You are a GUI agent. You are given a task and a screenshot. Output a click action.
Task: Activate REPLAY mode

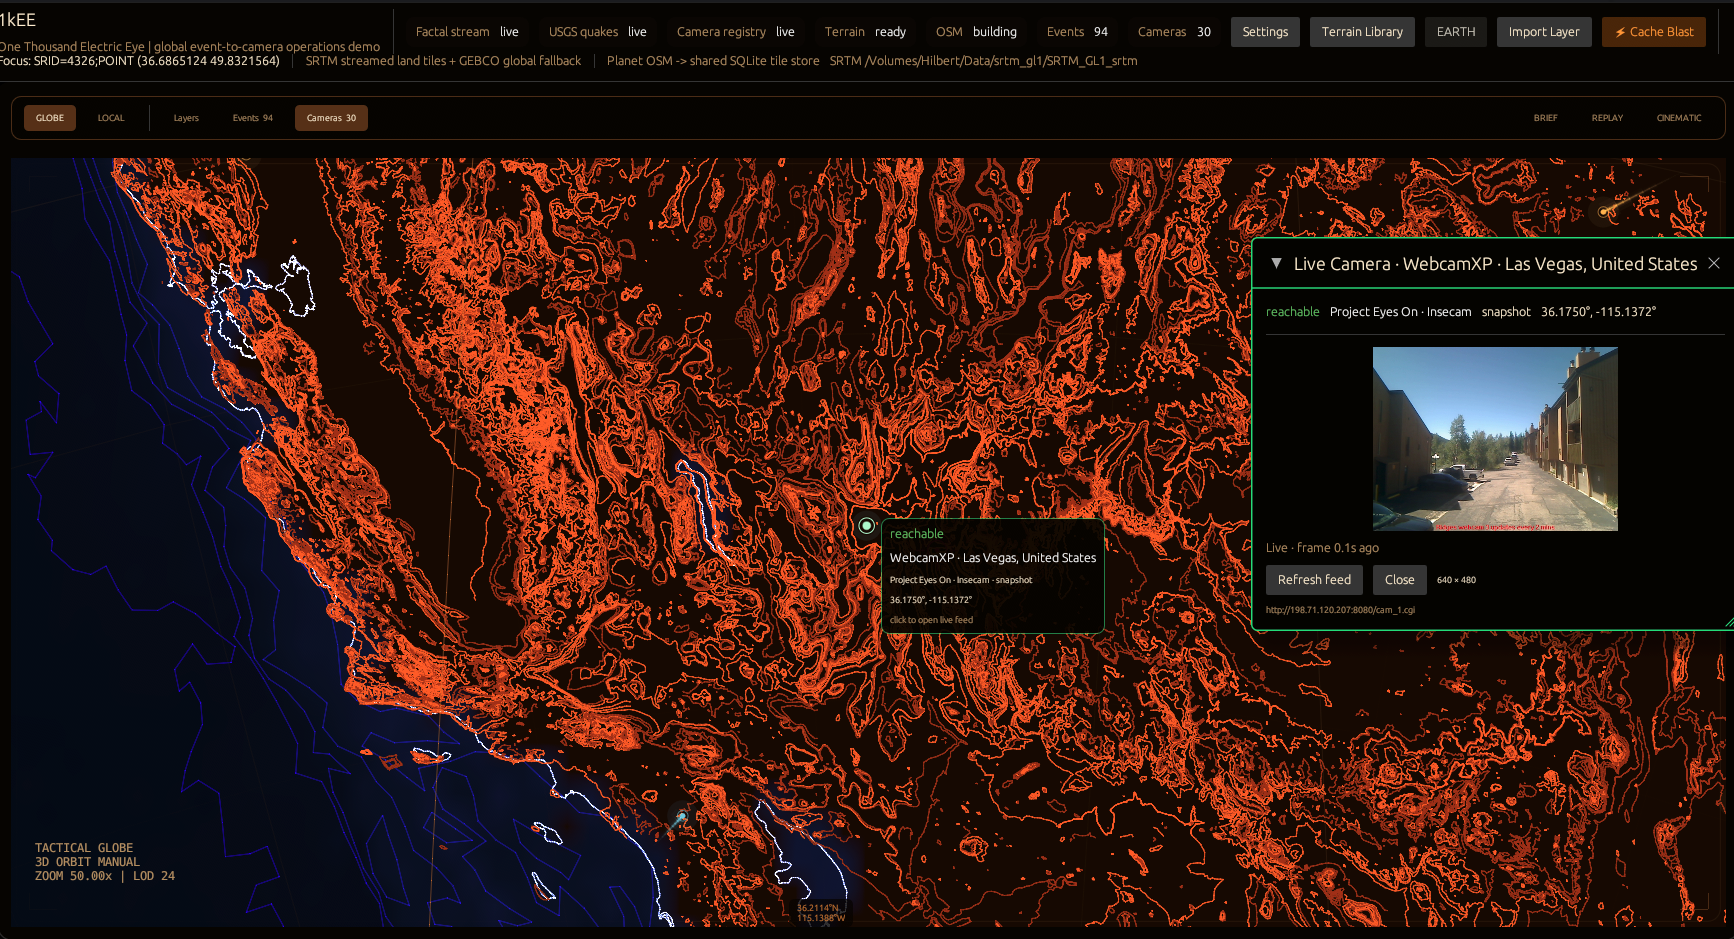1607,118
